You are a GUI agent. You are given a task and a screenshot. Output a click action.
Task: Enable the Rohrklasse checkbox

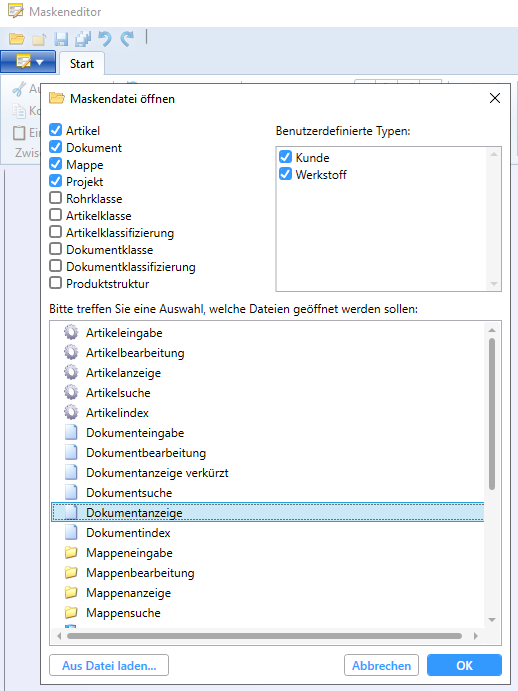[56, 198]
